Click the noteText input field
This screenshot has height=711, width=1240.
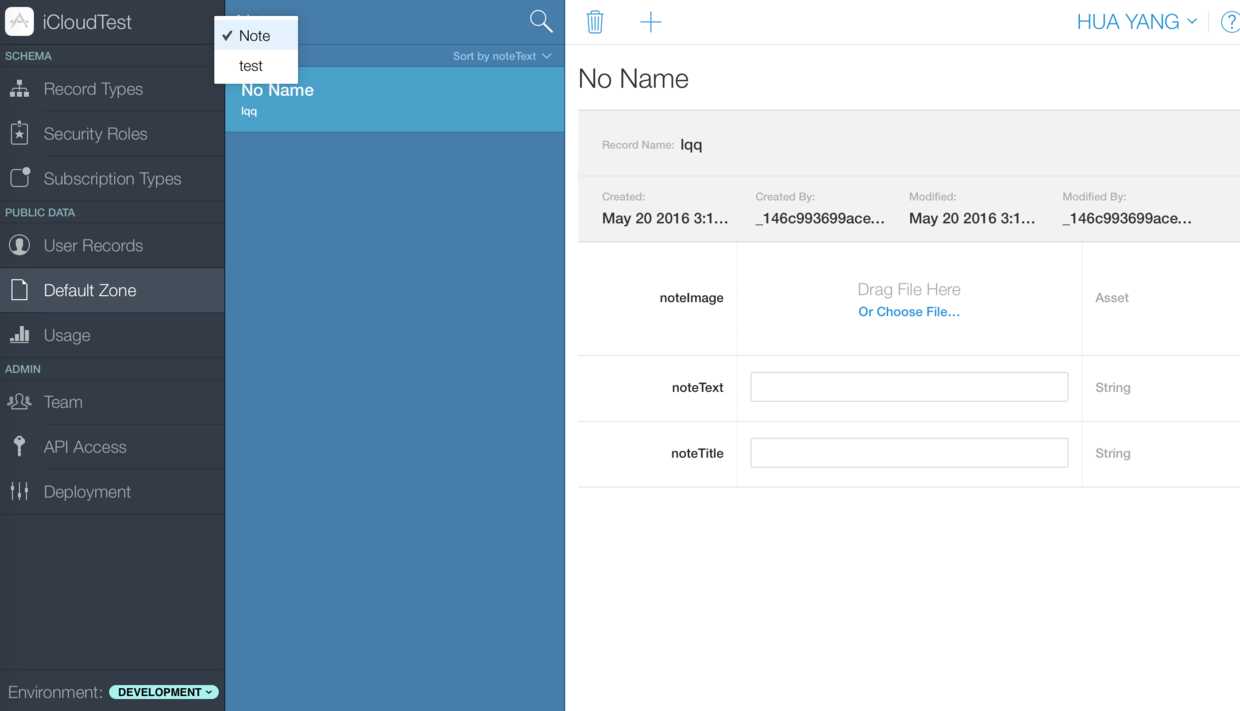908,387
